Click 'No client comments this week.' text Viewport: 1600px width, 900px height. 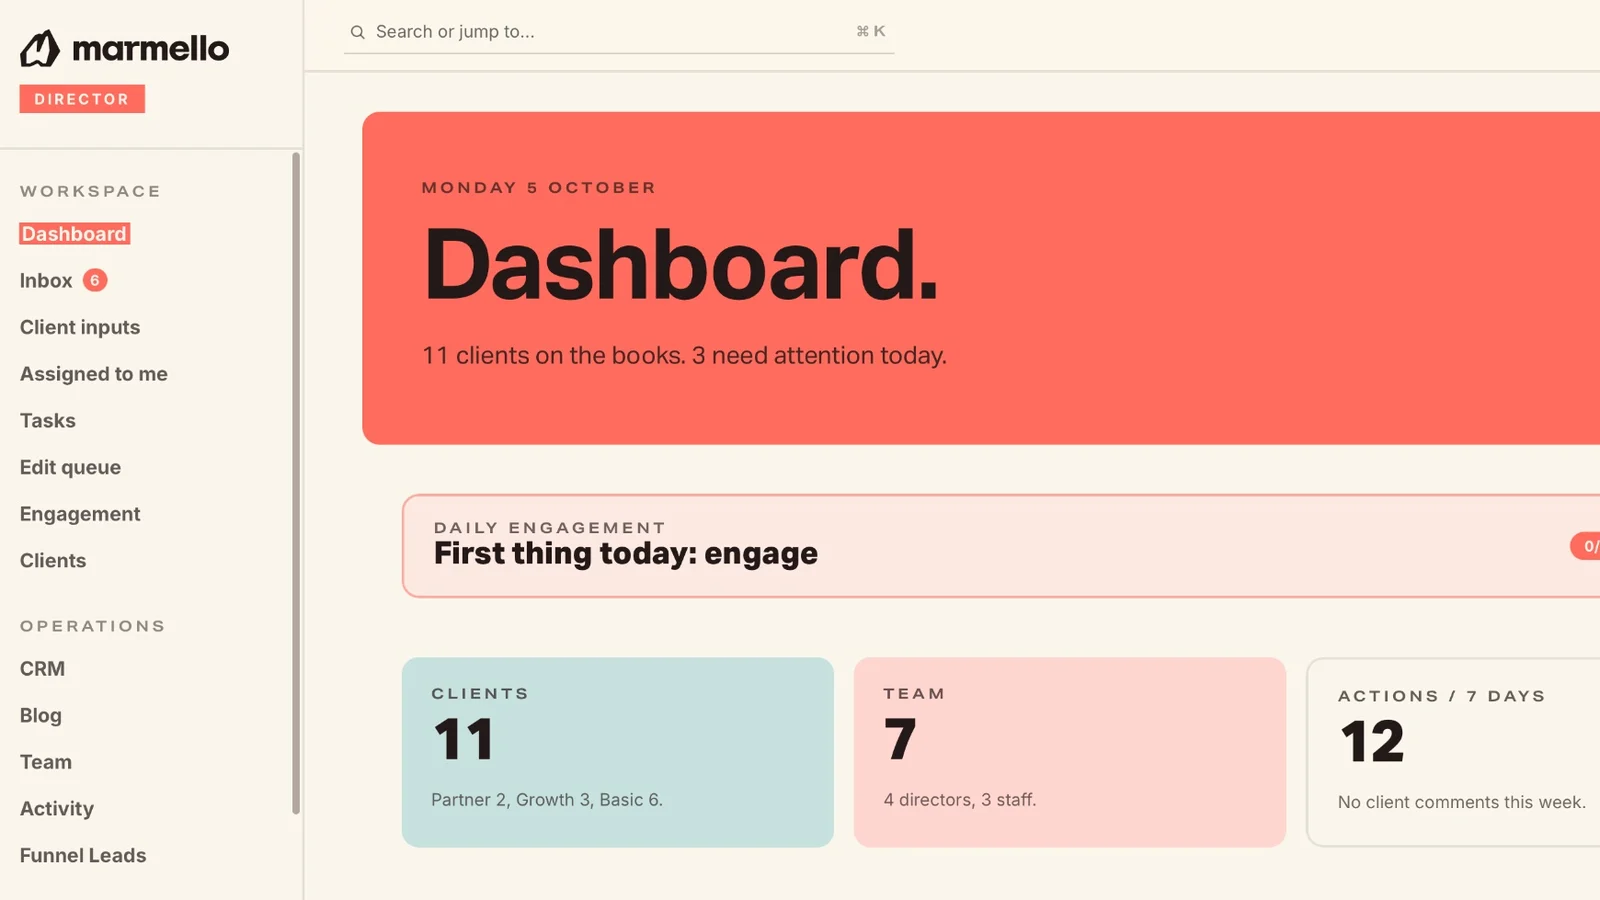[1462, 802]
